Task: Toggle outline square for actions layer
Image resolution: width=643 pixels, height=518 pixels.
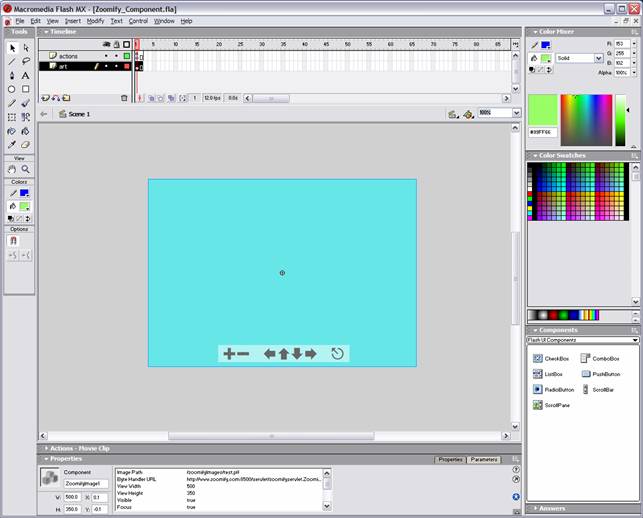Action: 126,56
